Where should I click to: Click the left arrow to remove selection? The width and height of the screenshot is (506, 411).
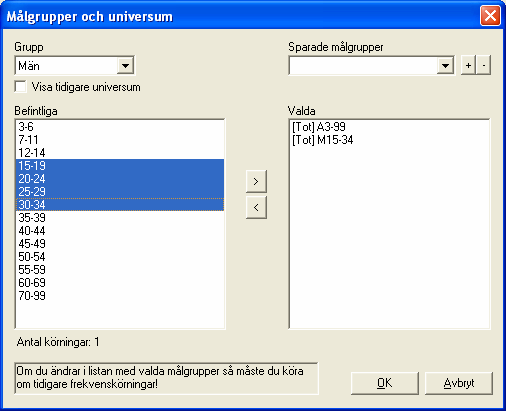(x=256, y=207)
